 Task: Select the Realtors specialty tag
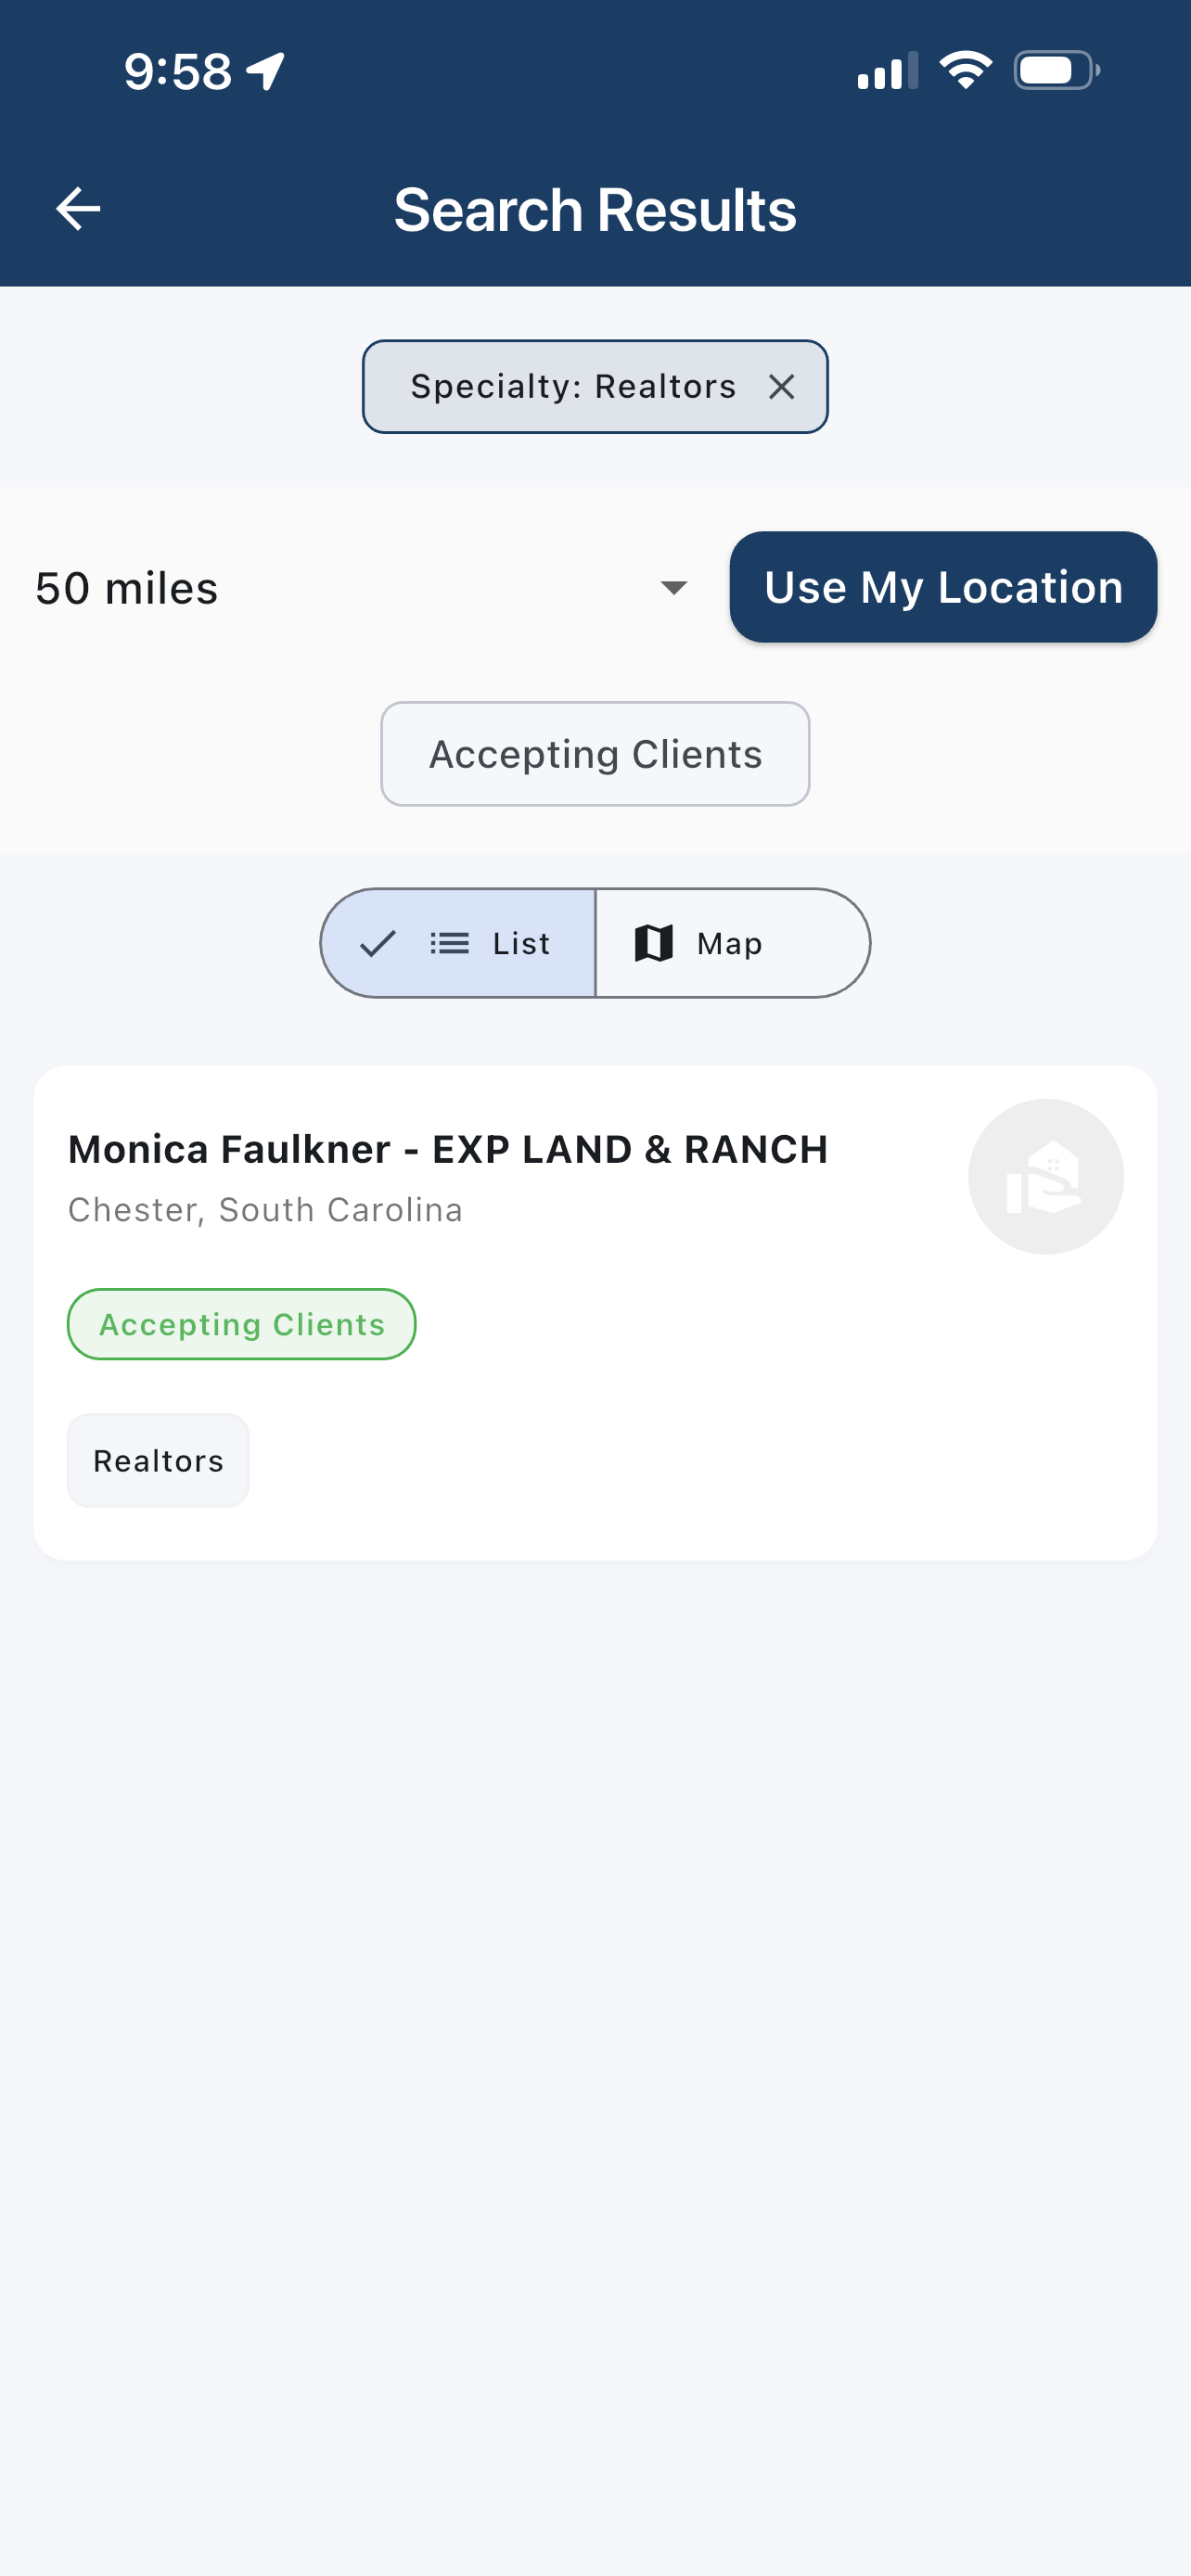pos(158,1461)
